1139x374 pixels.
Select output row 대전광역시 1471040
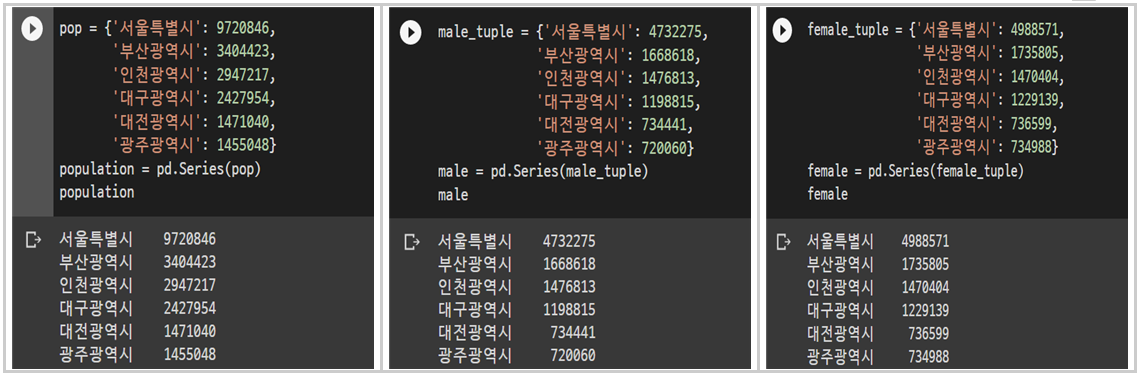point(138,332)
